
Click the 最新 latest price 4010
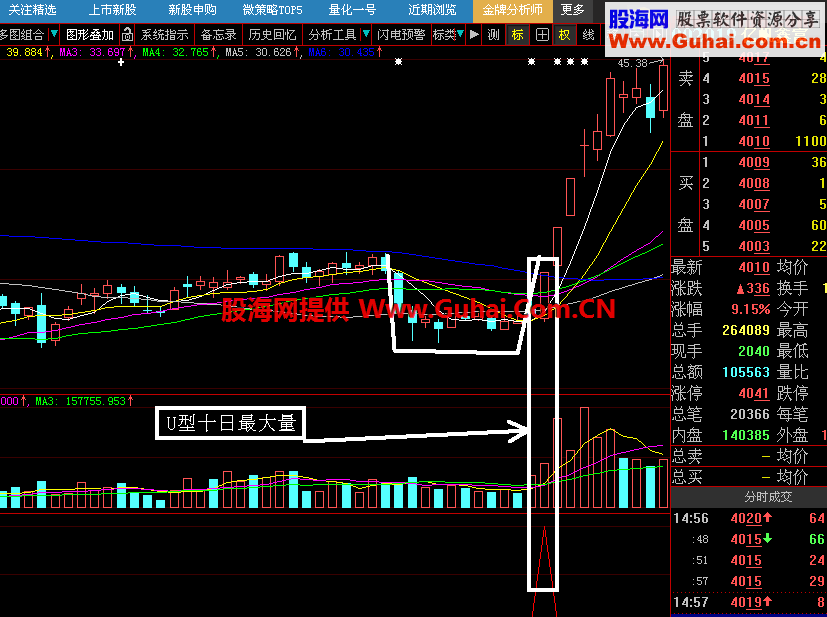[754, 267]
